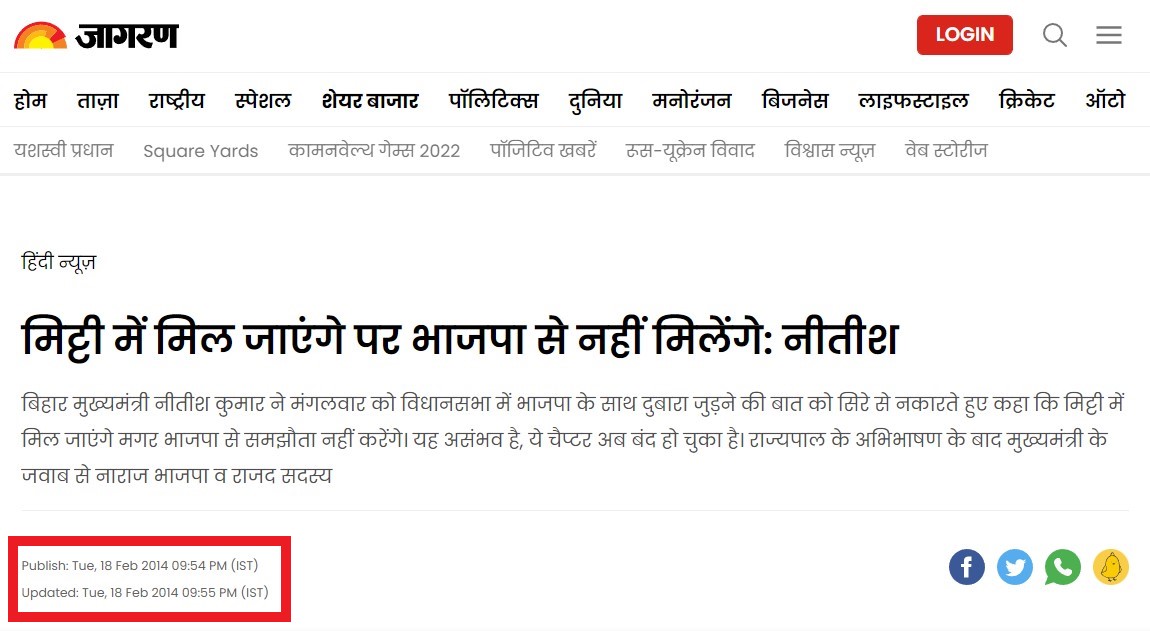1150x631 pixels.
Task: Open the hamburger menu icon
Action: [1109, 34]
